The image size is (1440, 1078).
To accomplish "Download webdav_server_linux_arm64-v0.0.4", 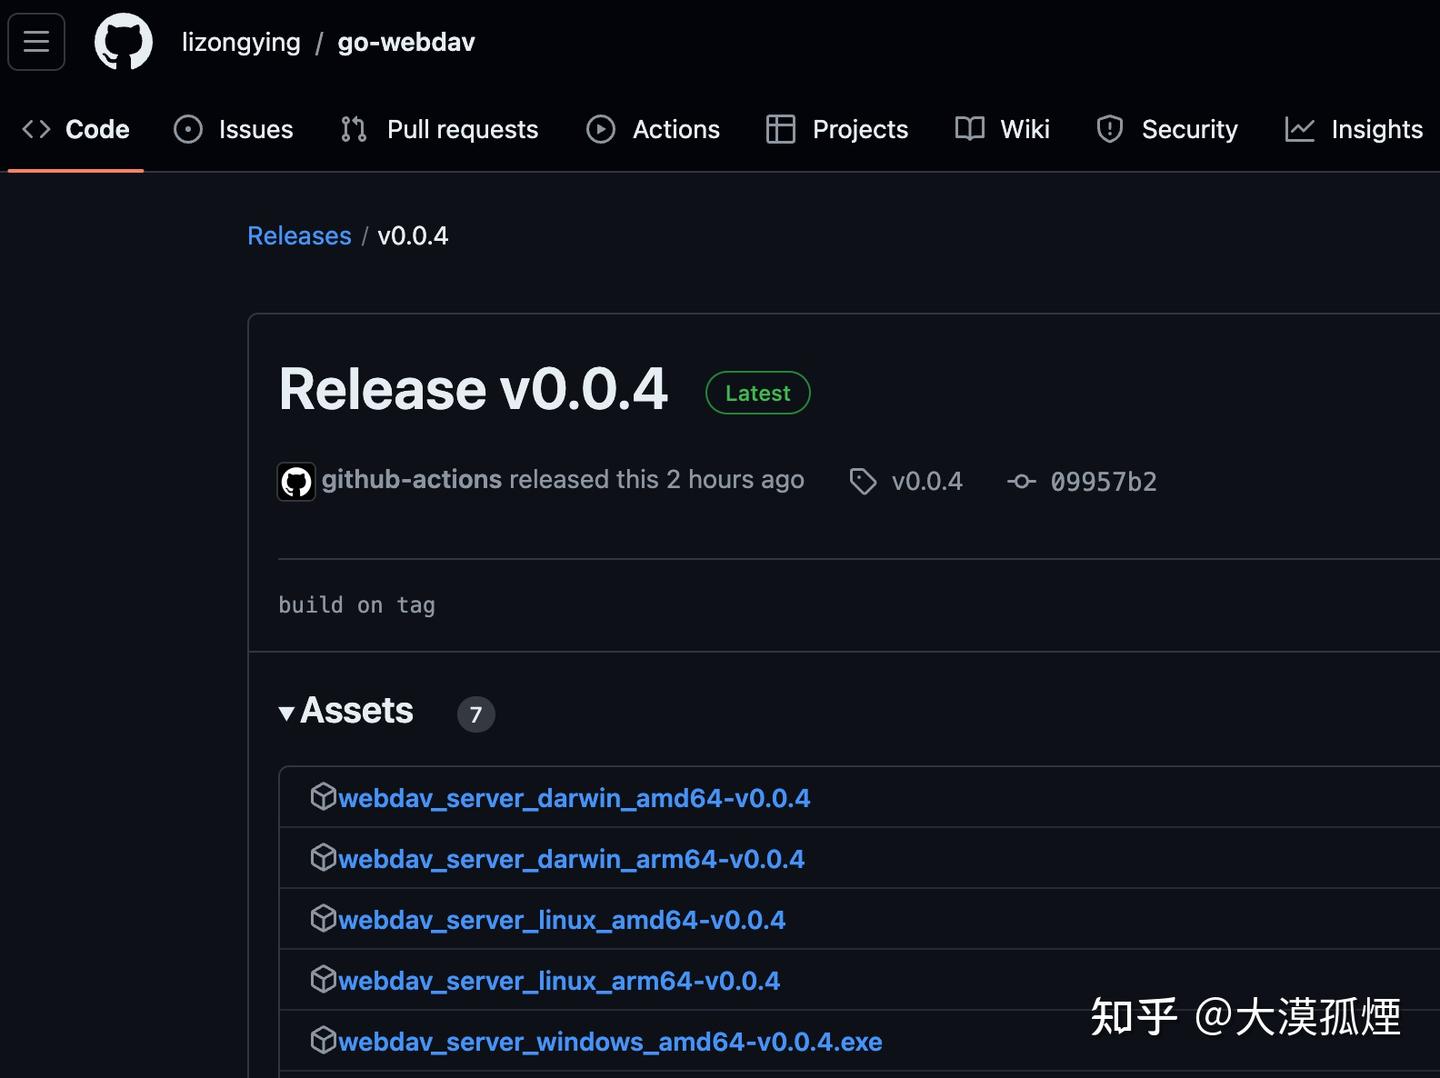I will point(559,981).
